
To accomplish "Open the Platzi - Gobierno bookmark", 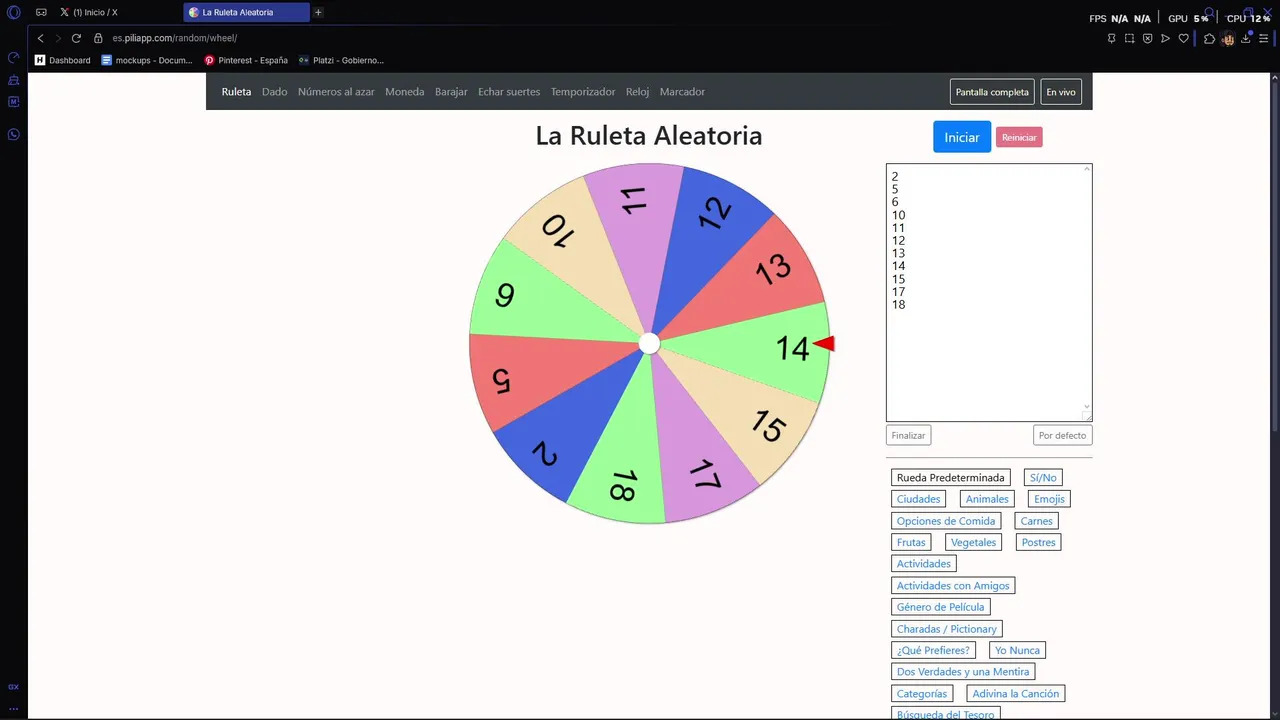I will pos(341,60).
